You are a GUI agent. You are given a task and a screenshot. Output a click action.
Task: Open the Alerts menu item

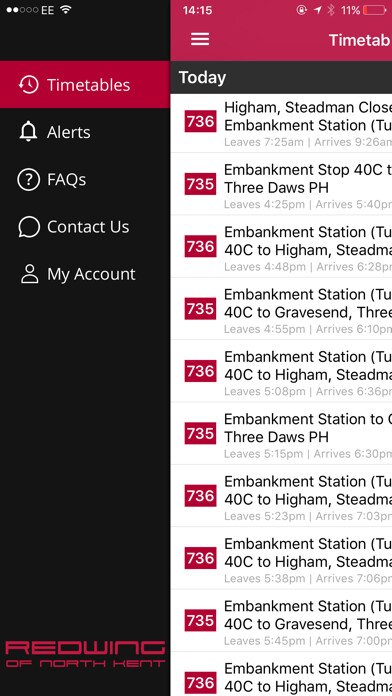pyautogui.click(x=85, y=132)
